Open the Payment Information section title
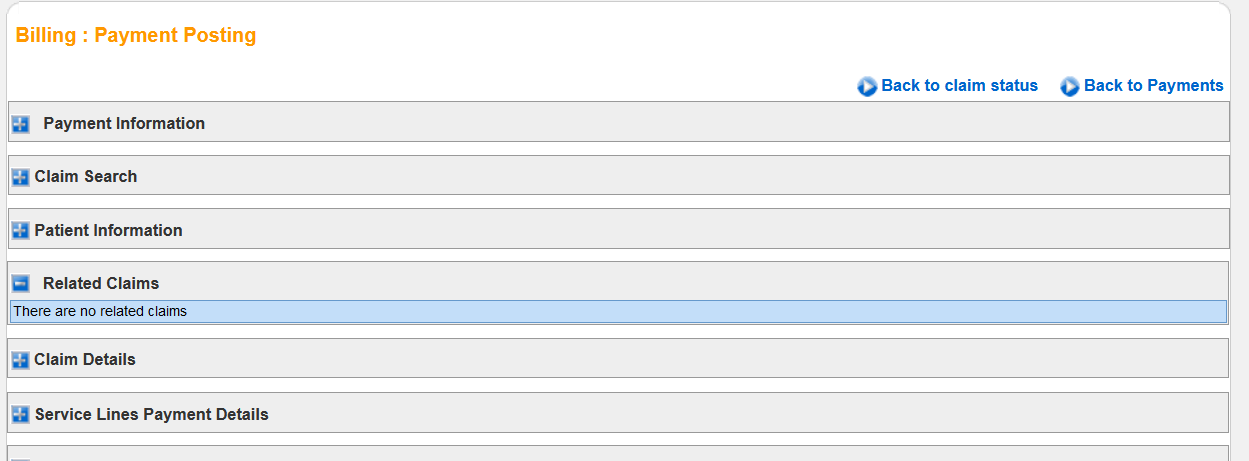Image resolution: width=1249 pixels, height=461 pixels. (124, 124)
